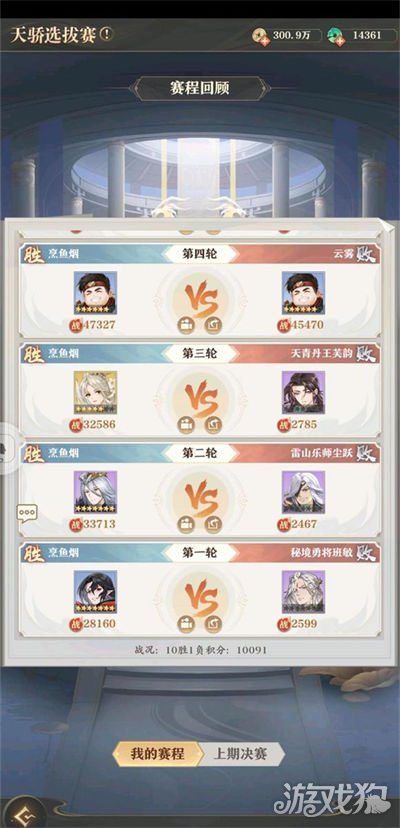This screenshot has width=400, height=828.
Task: Play the 第一轮 battle replay (camera icon)
Action: pos(186,624)
